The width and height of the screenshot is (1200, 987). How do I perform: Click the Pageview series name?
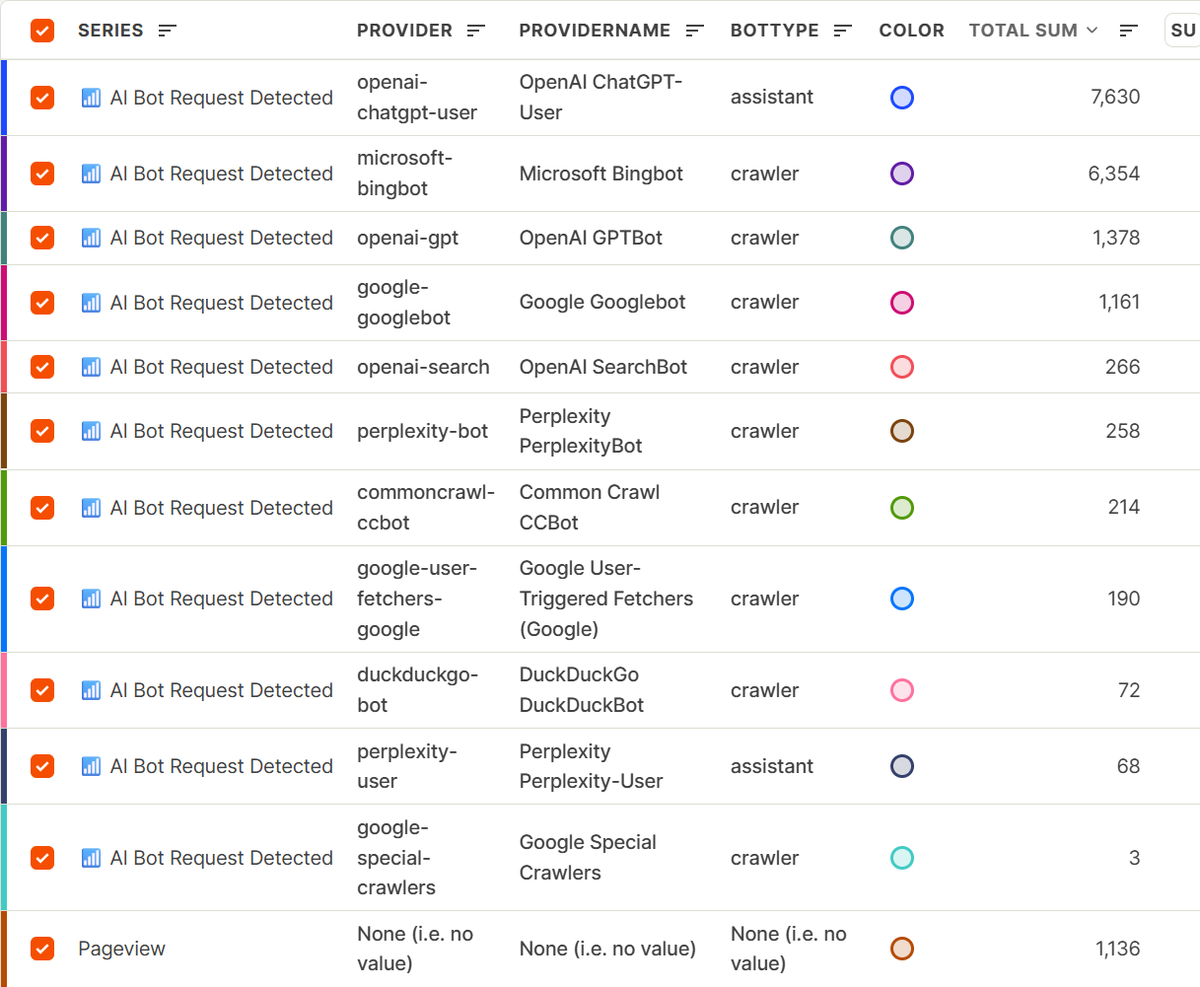(122, 949)
